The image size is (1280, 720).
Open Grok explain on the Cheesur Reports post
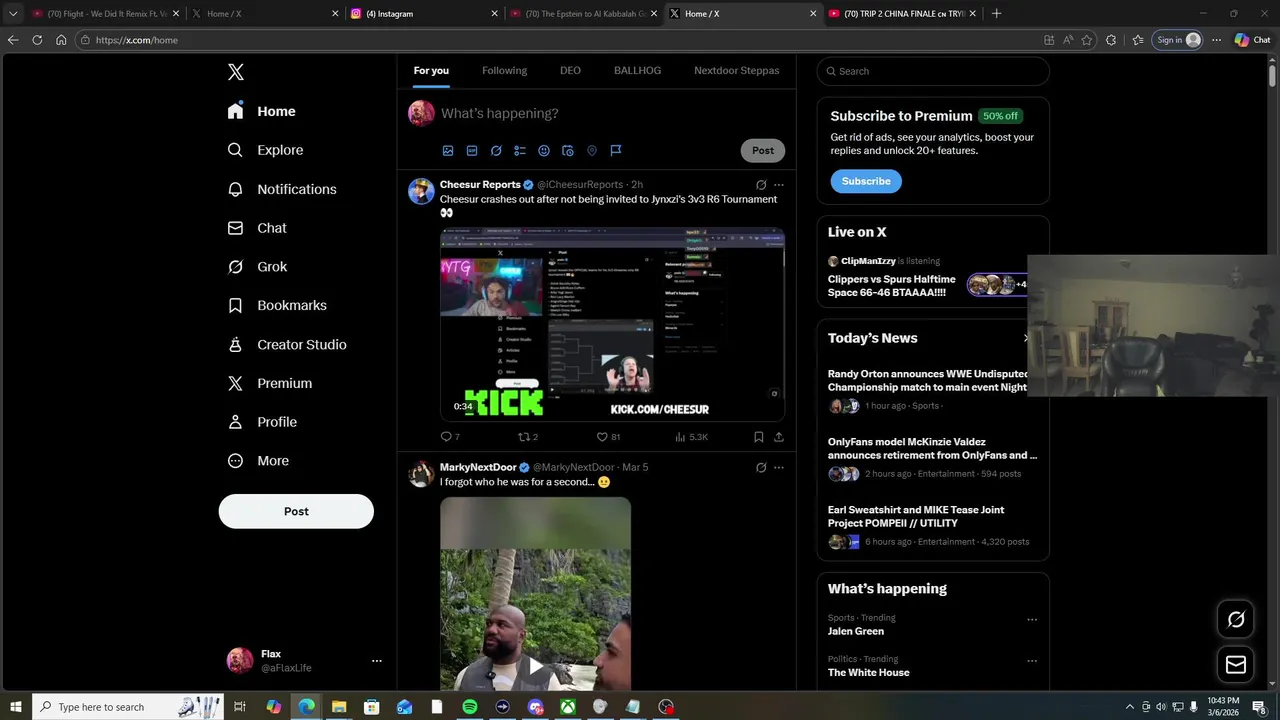coord(761,185)
